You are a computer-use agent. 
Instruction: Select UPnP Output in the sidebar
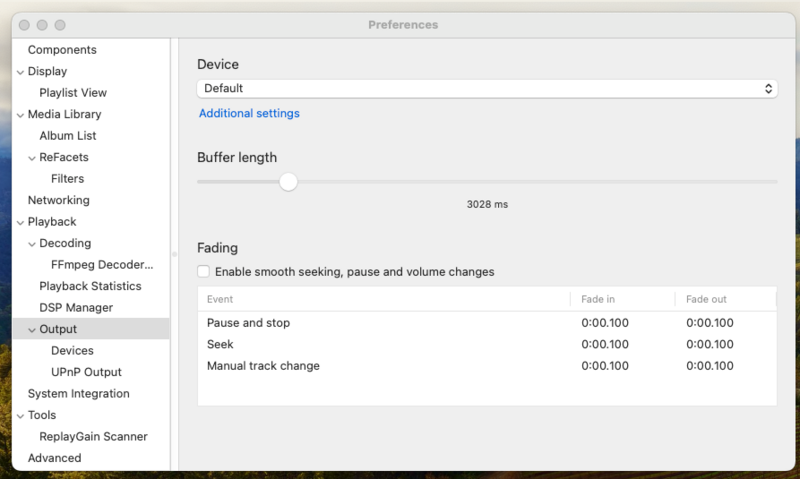point(86,372)
